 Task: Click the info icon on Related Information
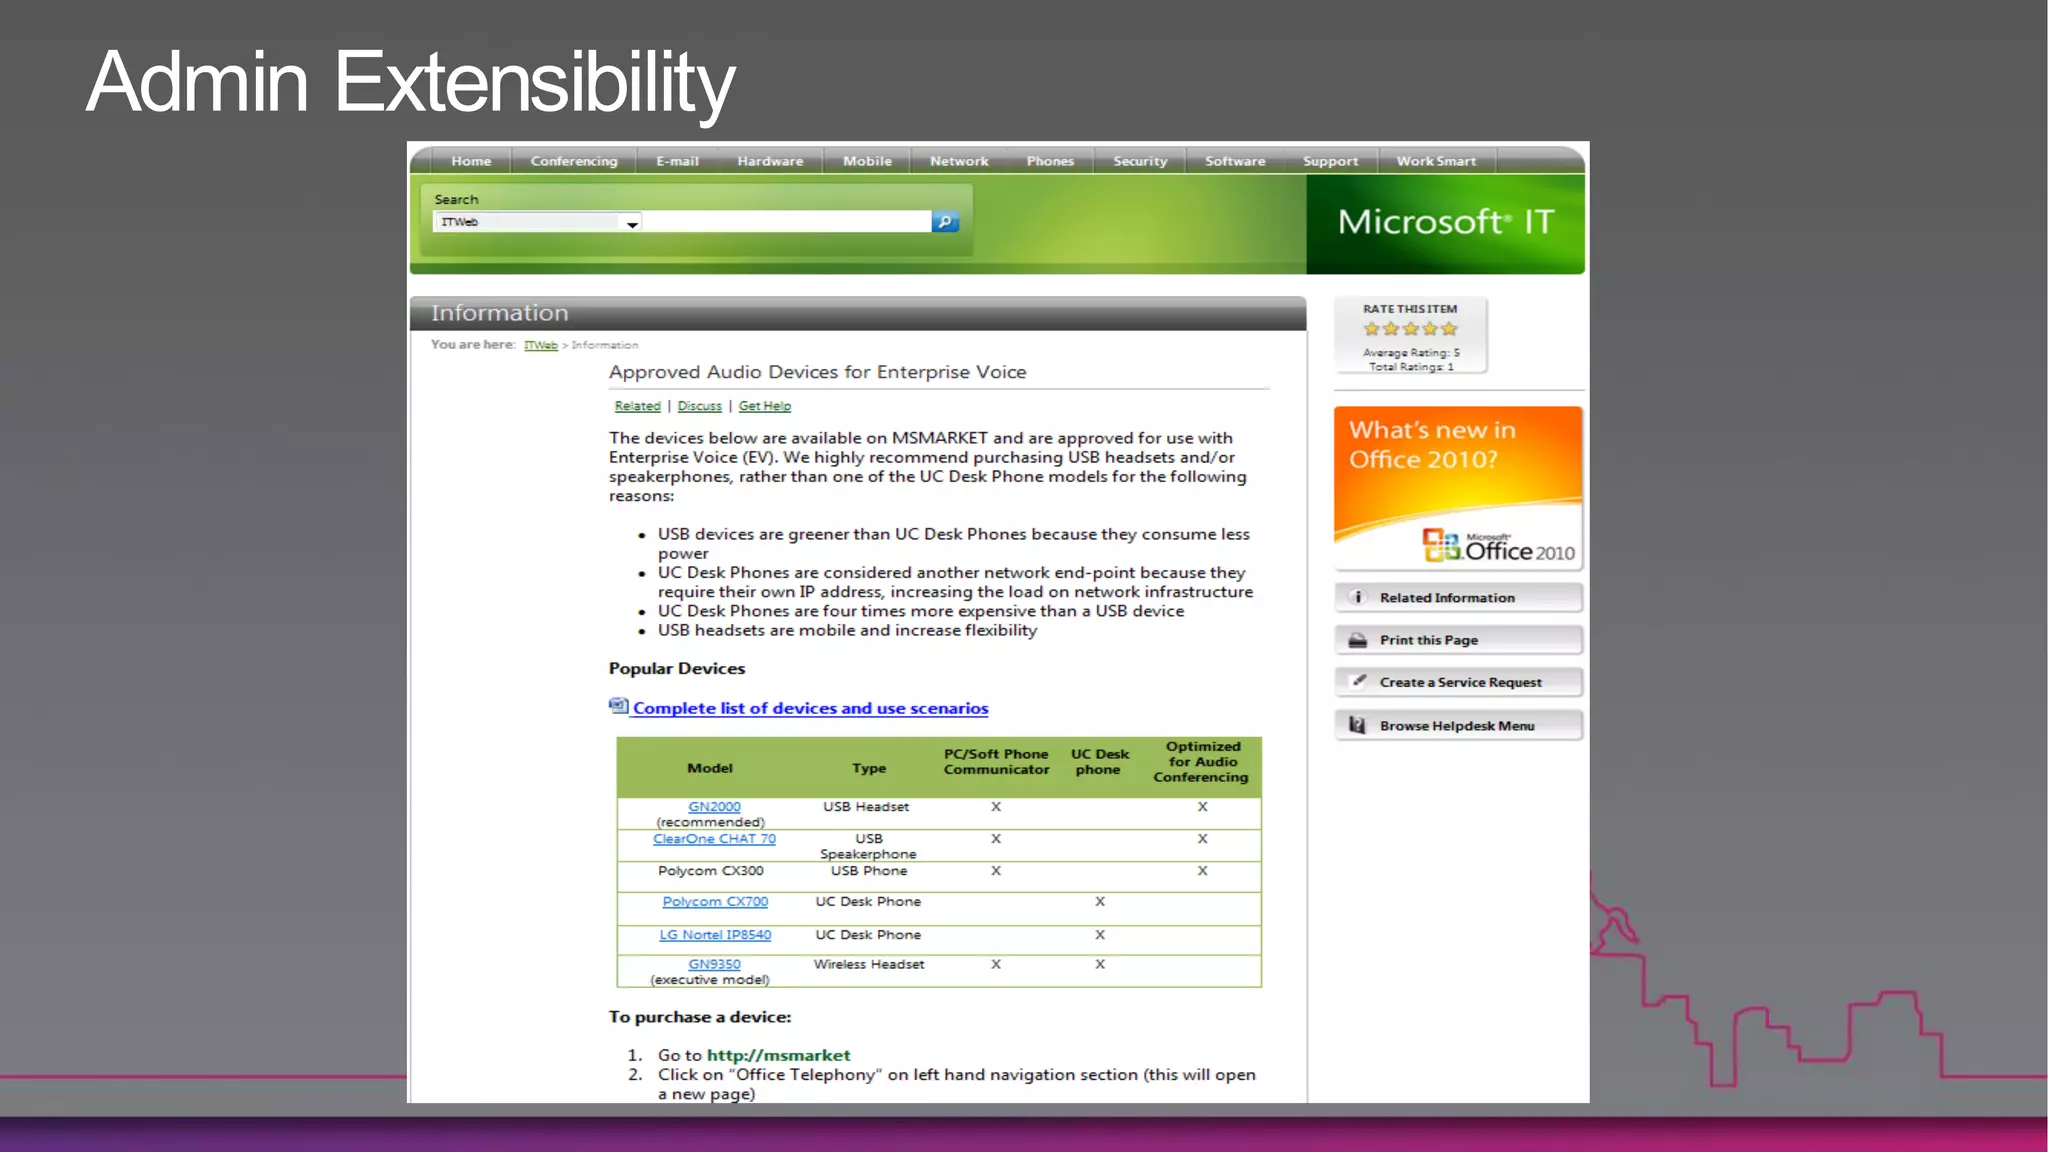click(1358, 597)
